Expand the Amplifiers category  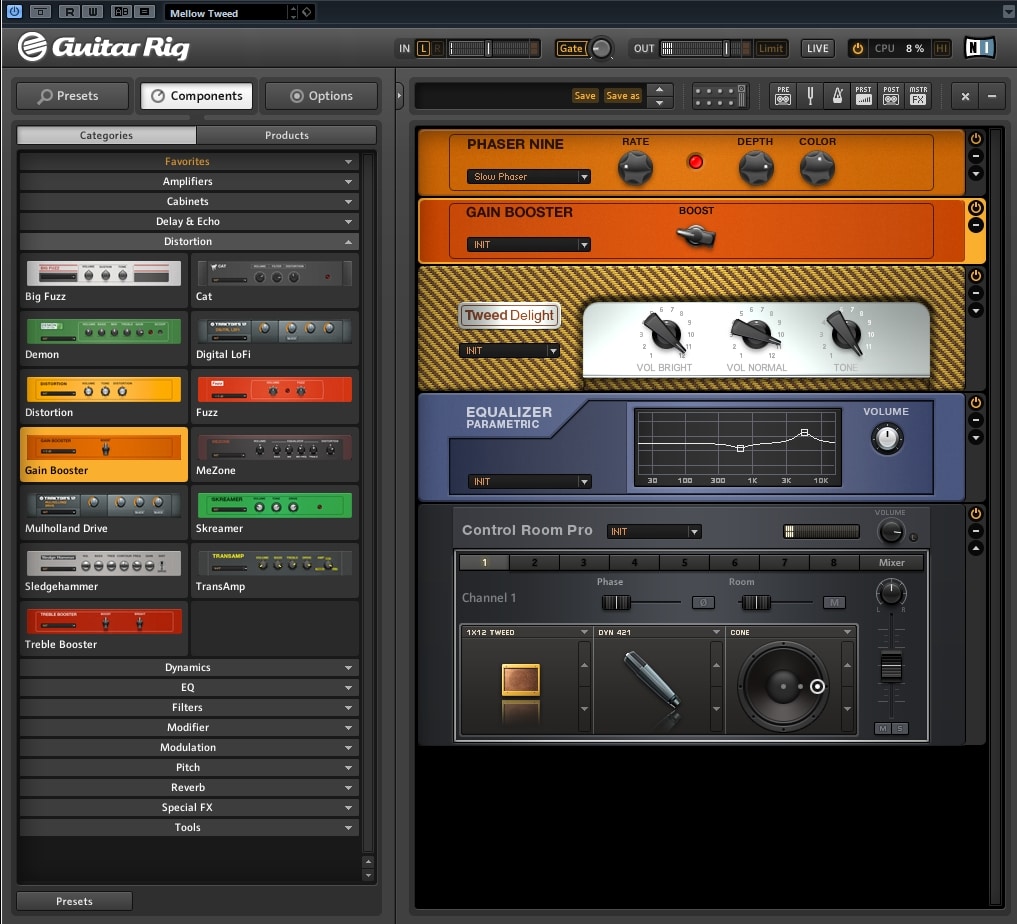(x=189, y=182)
